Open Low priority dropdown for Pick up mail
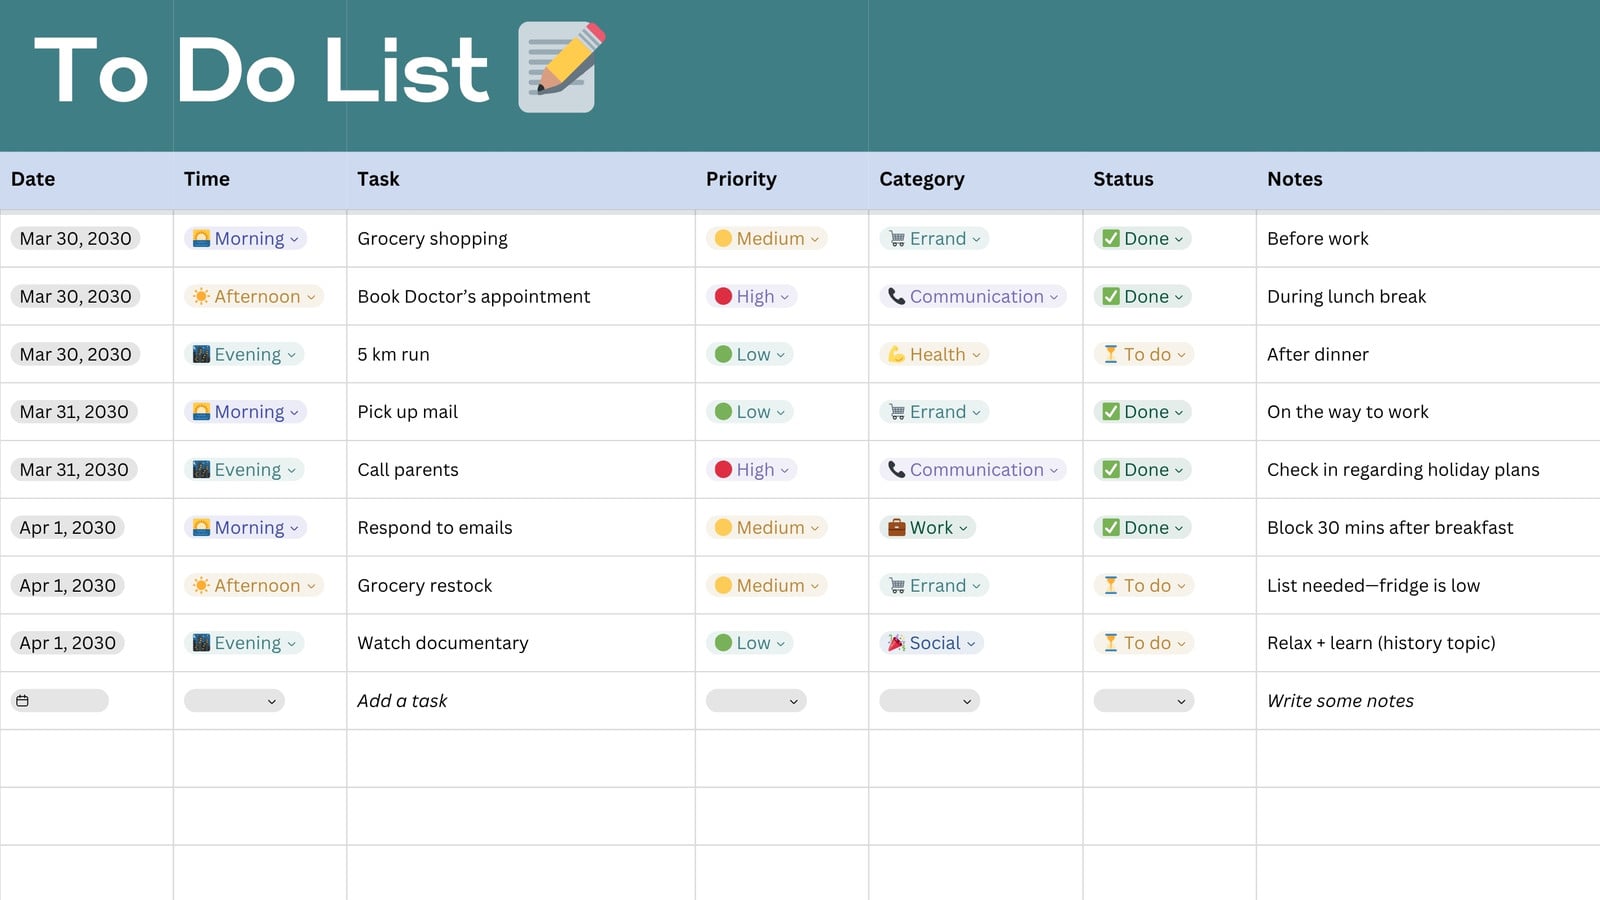 (x=750, y=411)
